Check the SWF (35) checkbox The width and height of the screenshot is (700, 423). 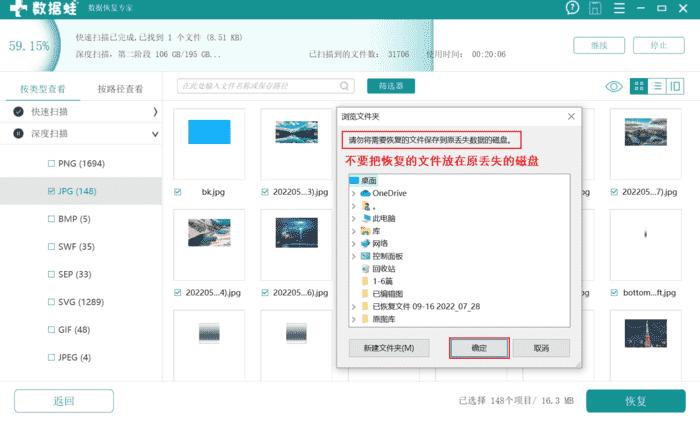pyautogui.click(x=51, y=246)
